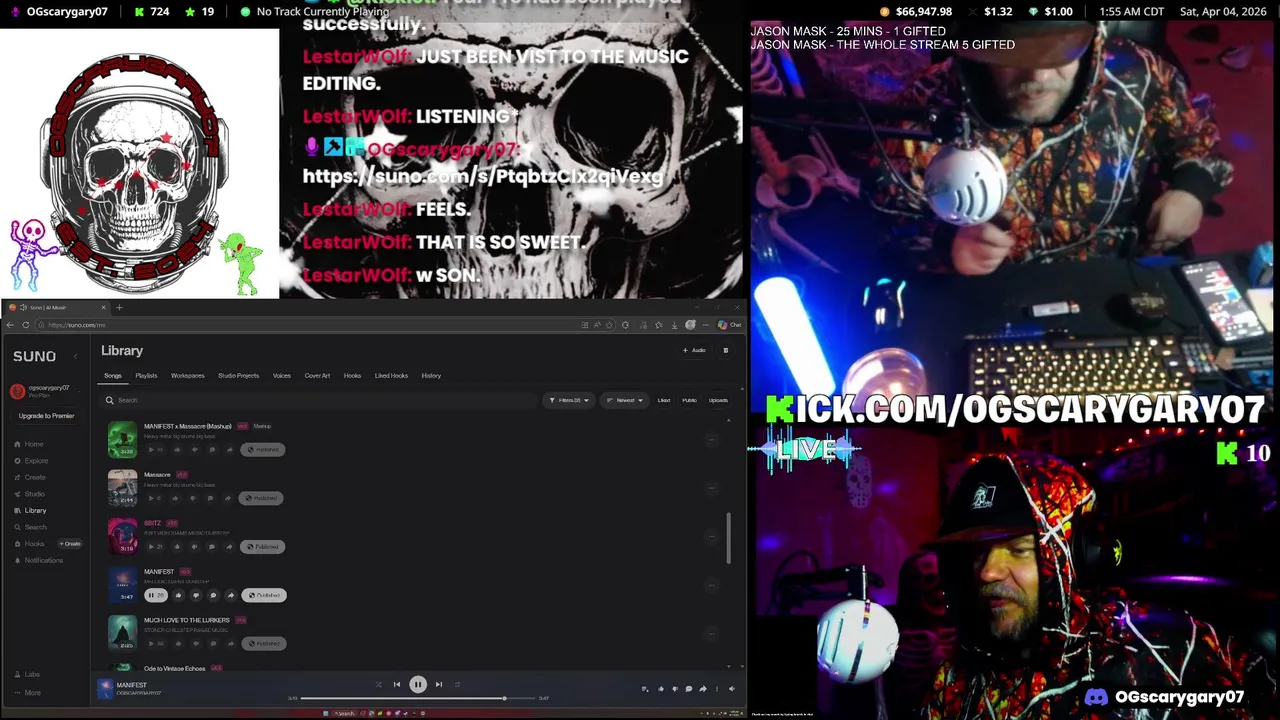Filter library by Liked
Viewport: 1280px width, 720px height.
663,400
